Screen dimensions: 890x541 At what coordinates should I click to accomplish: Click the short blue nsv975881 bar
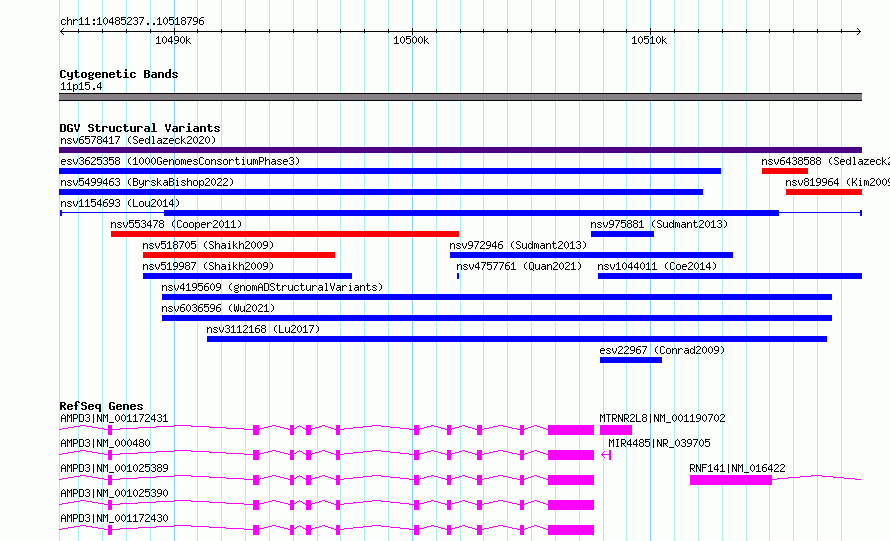[x=623, y=234]
